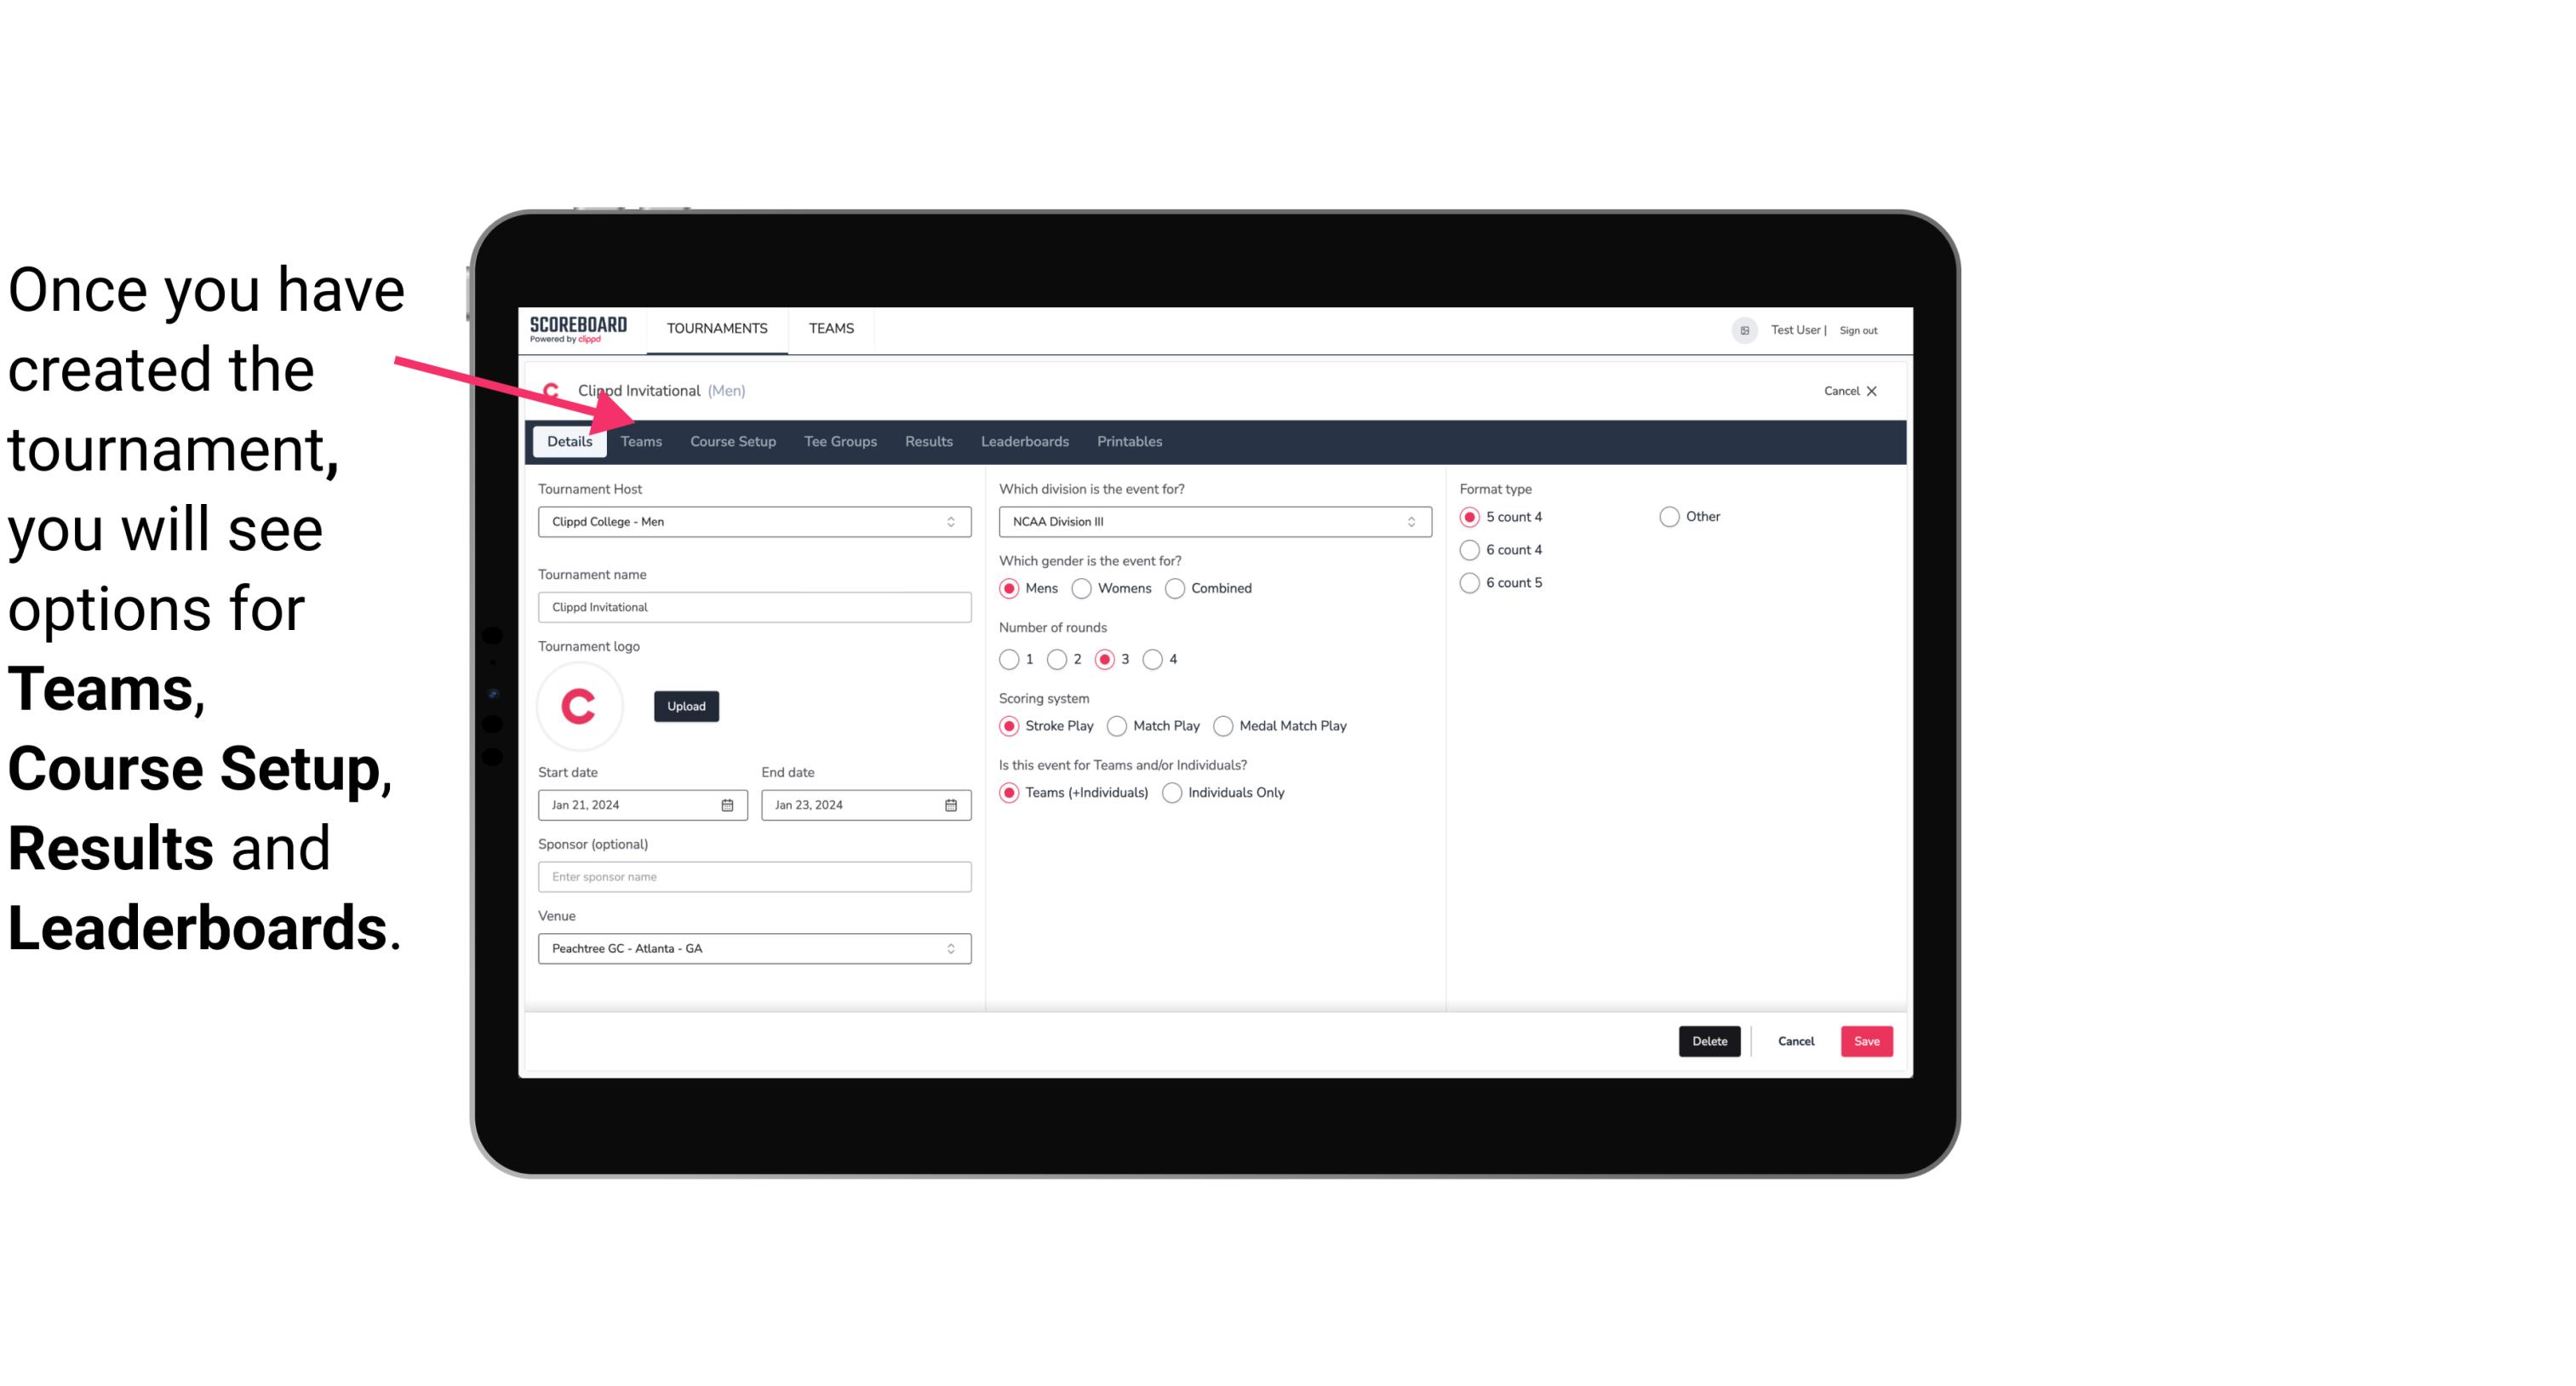2576x1386 pixels.
Task: Click the Scoreboard logo icon
Action: [x=578, y=328]
